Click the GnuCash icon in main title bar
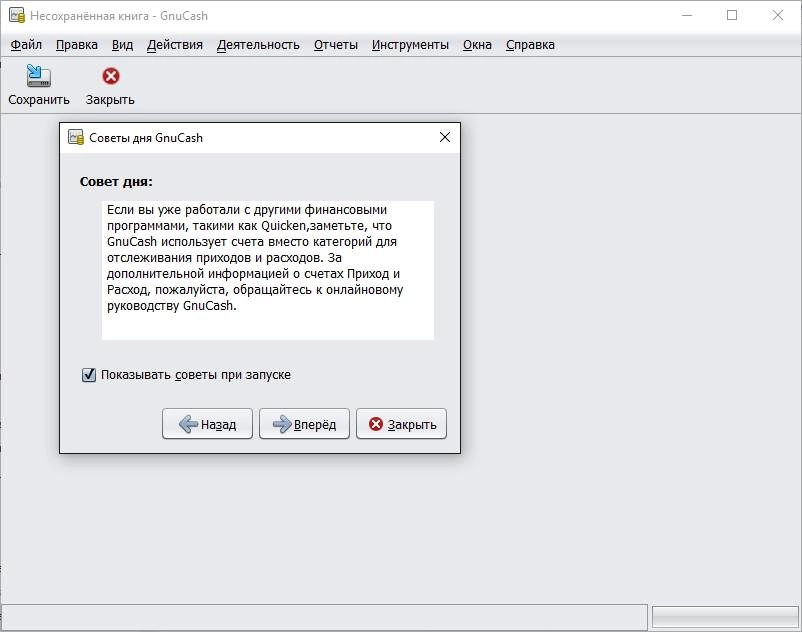The image size is (802, 632). (17, 15)
